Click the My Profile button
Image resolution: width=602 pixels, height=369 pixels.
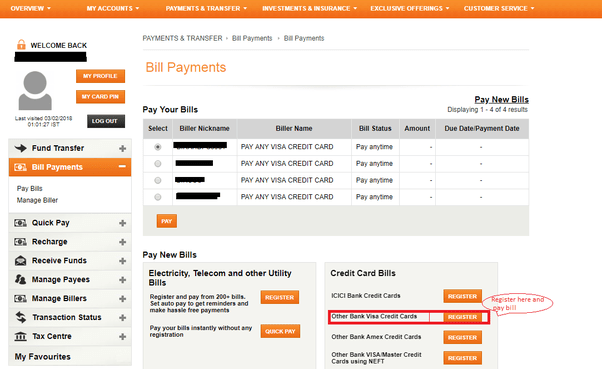[100, 76]
